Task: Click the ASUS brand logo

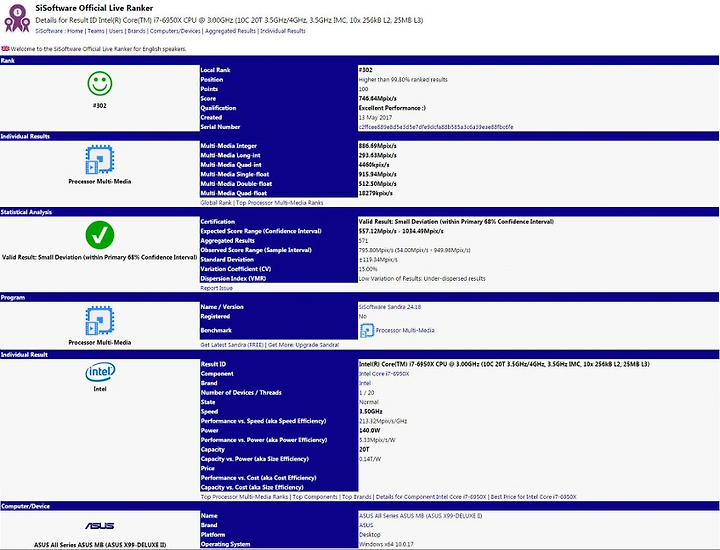Action: click(100, 526)
